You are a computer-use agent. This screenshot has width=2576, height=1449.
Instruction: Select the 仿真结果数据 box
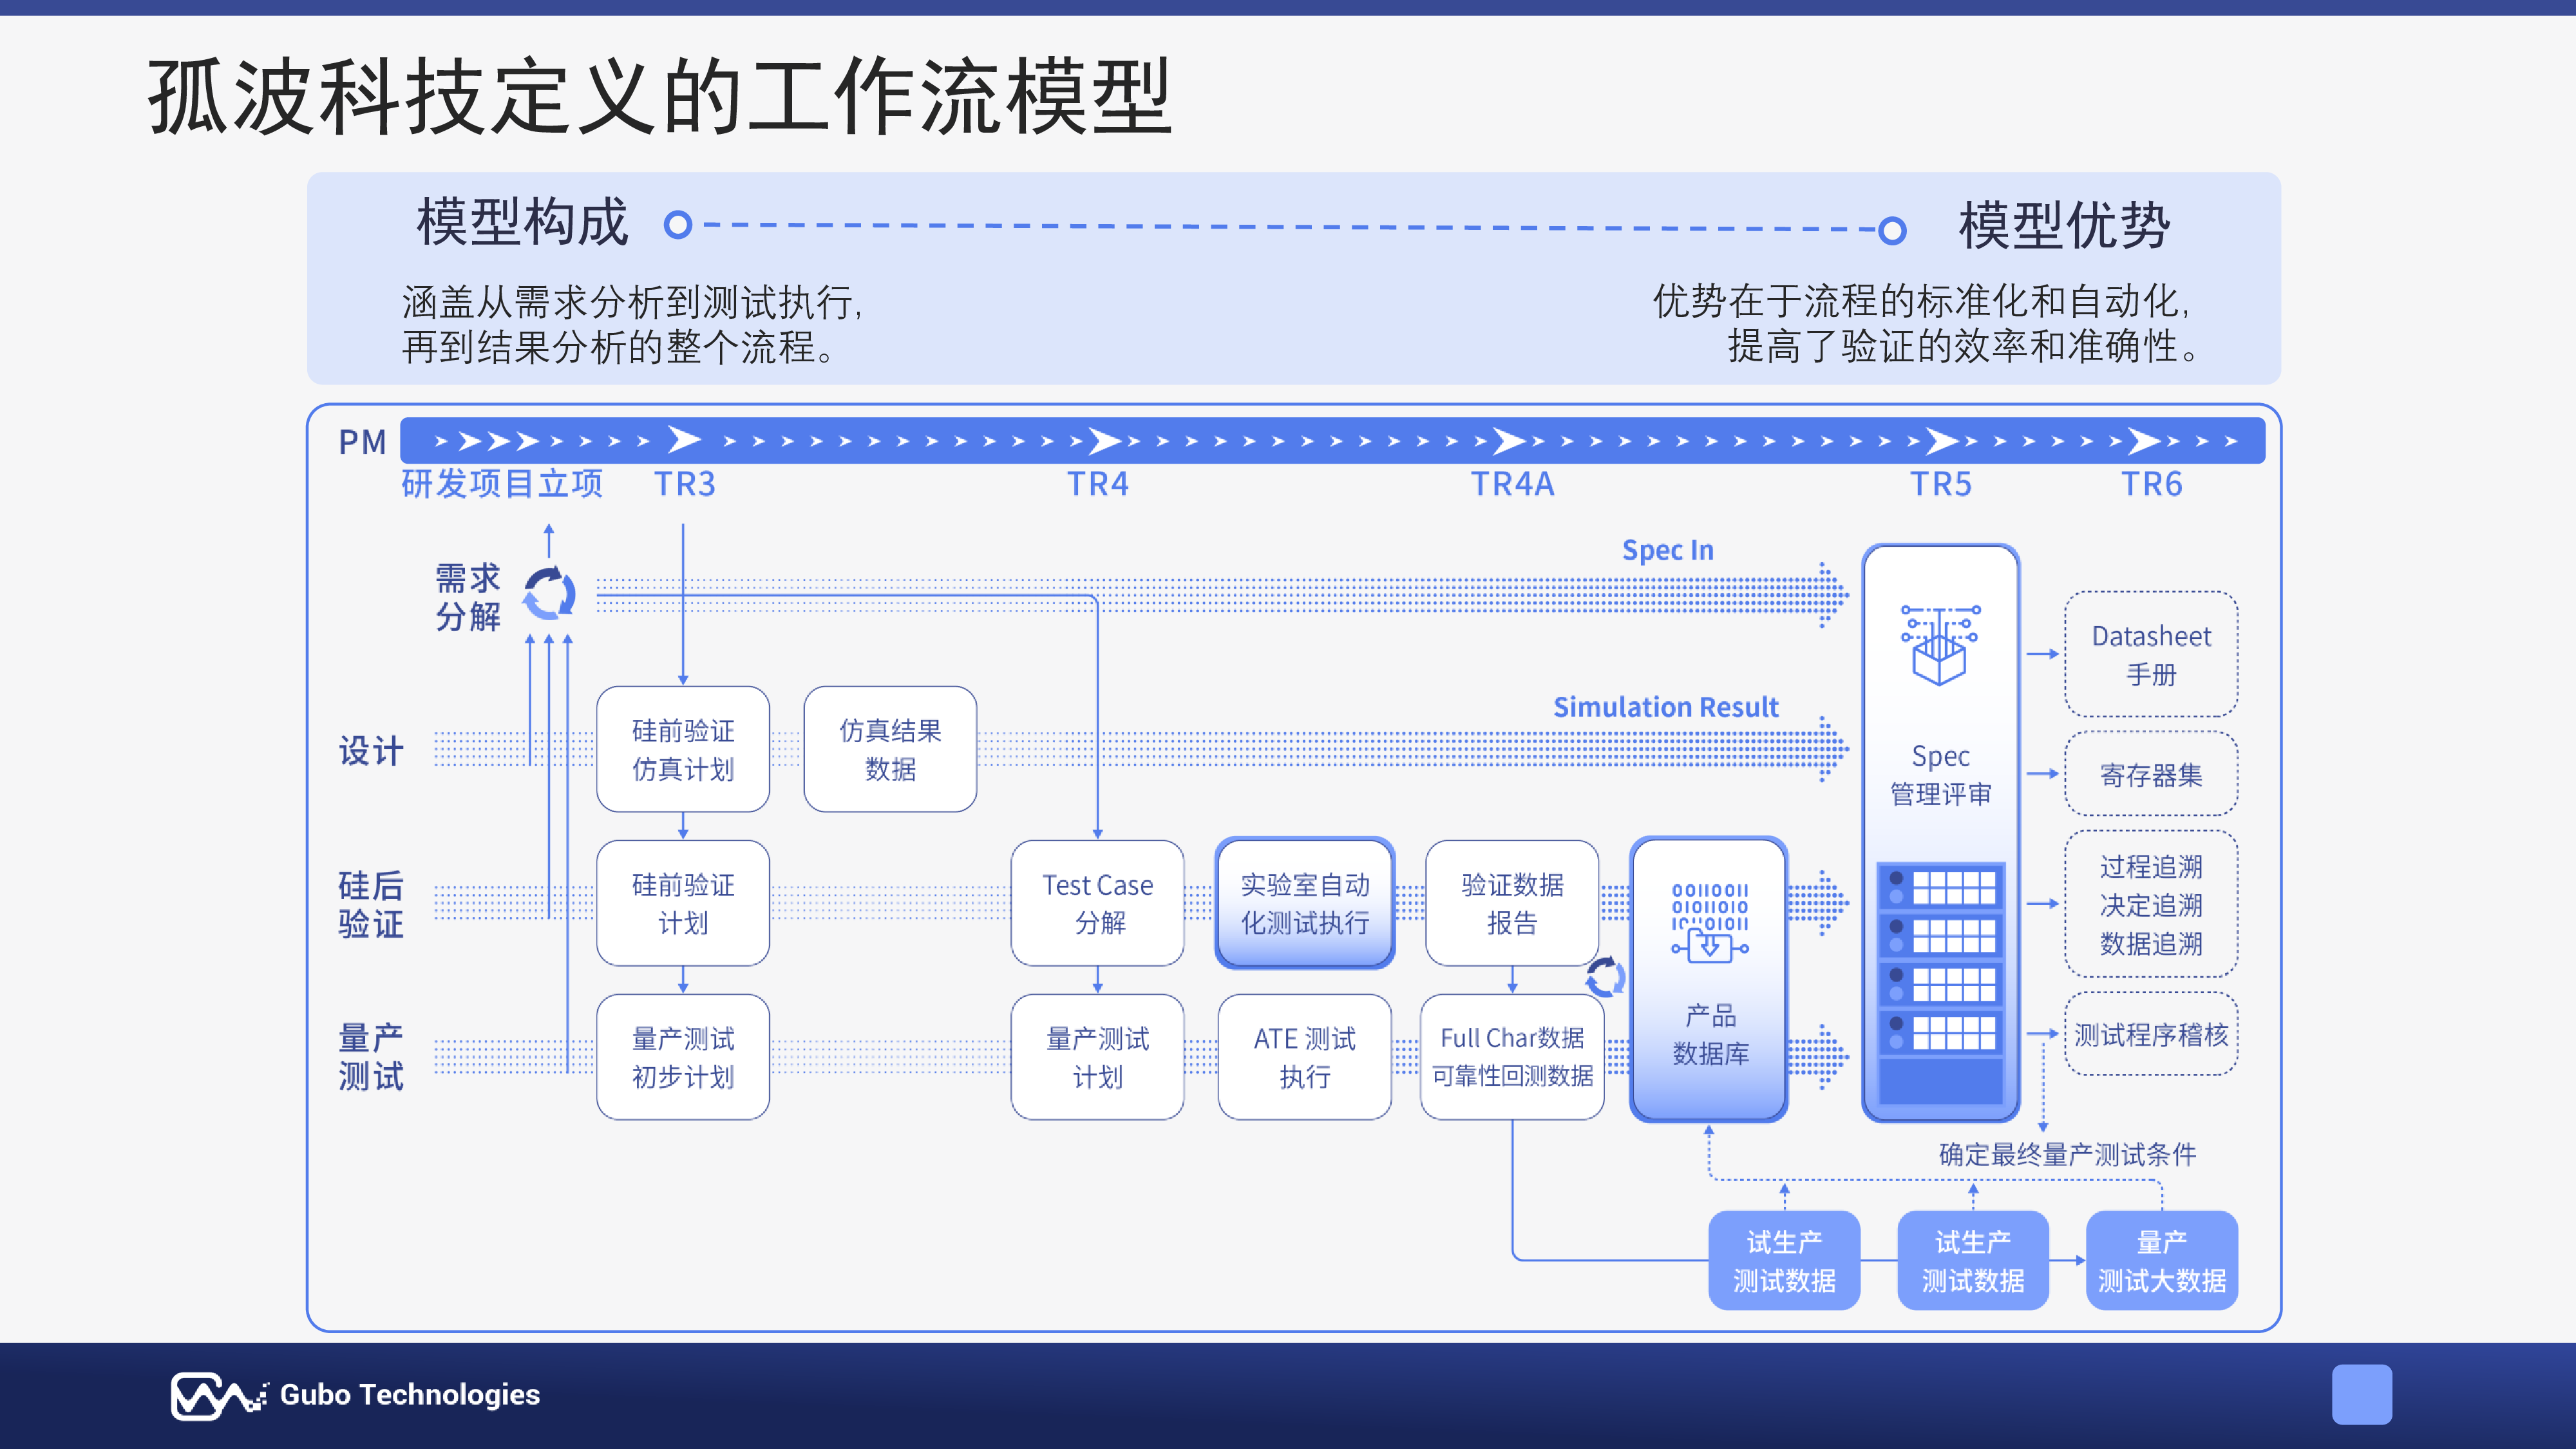[890, 749]
